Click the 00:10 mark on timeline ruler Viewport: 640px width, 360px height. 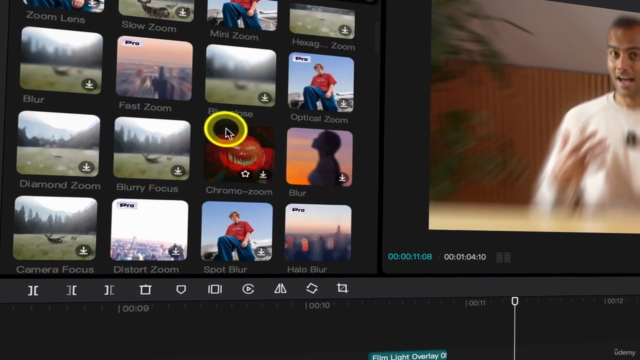[318, 305]
